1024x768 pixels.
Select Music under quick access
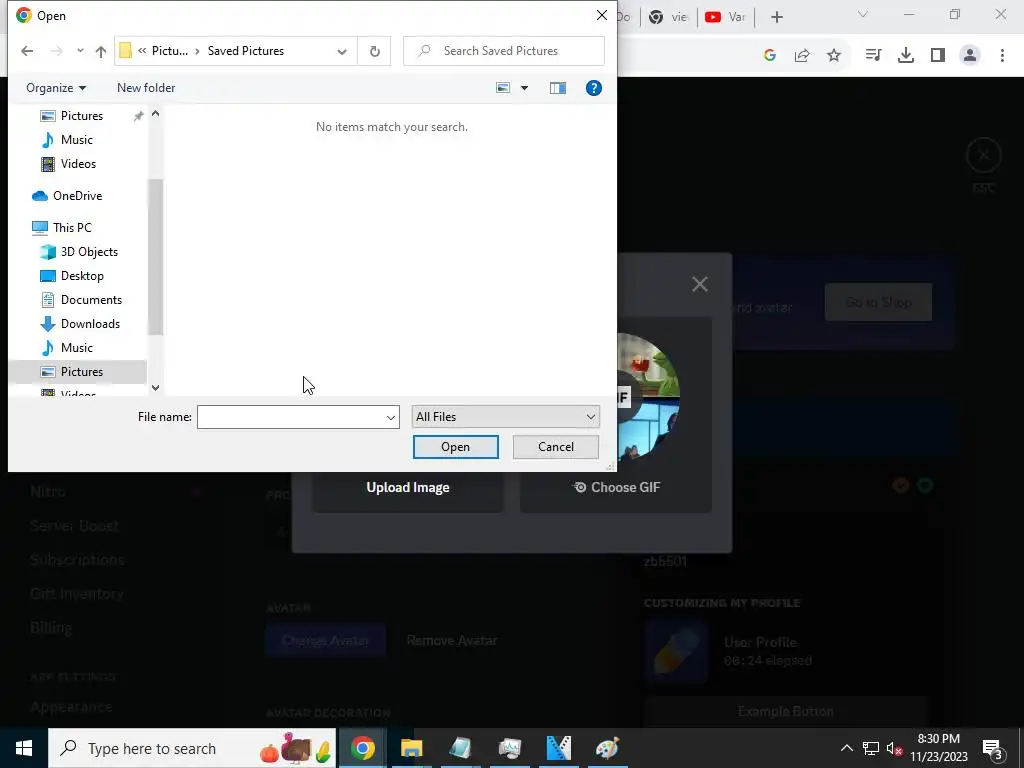(x=76, y=140)
